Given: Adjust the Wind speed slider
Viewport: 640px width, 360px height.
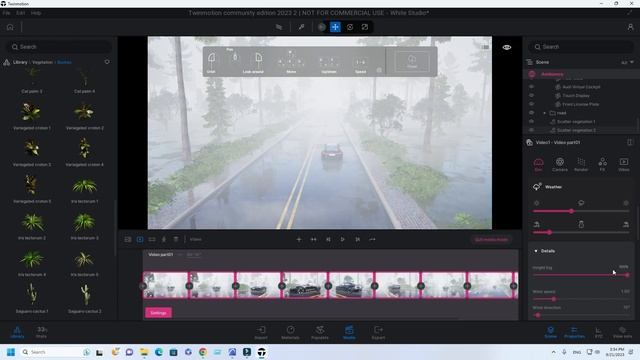Looking at the screenshot, I should pos(581,299).
